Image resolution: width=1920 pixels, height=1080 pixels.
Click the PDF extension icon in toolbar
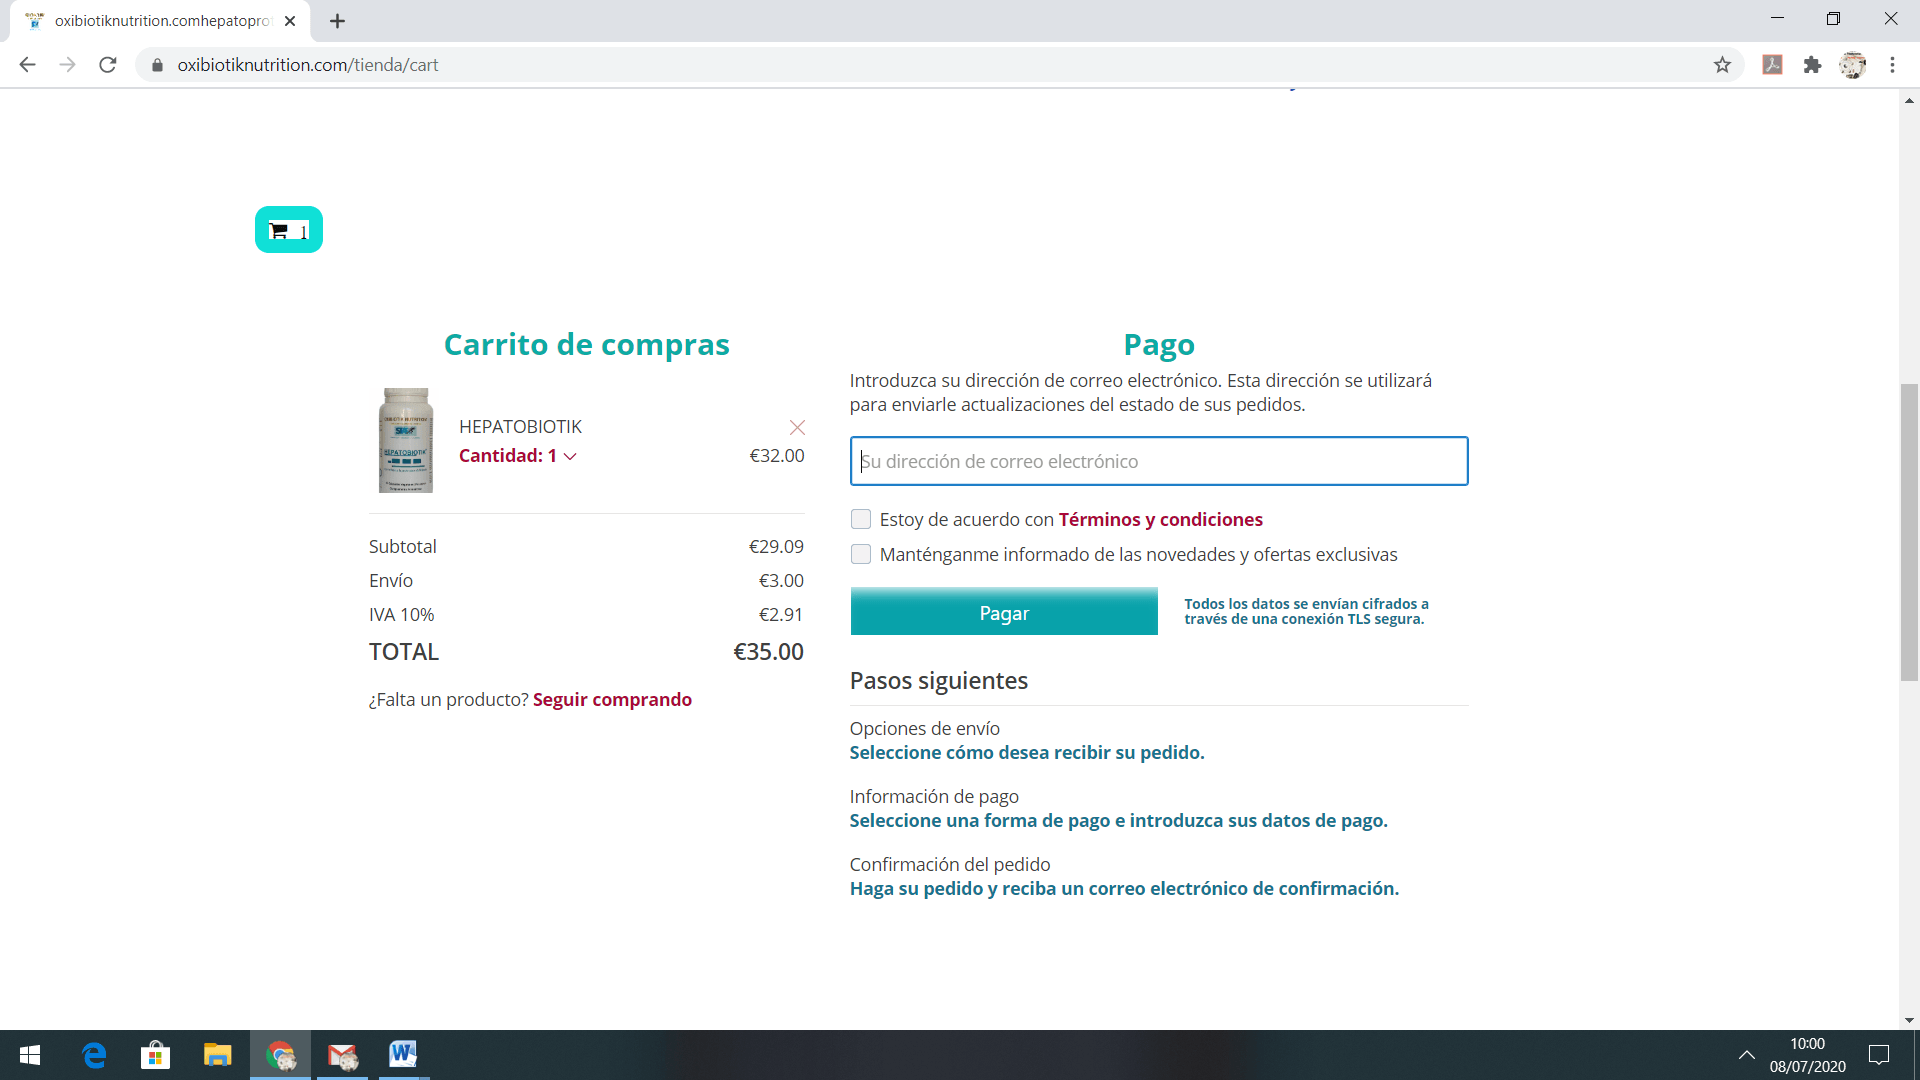tap(1772, 65)
